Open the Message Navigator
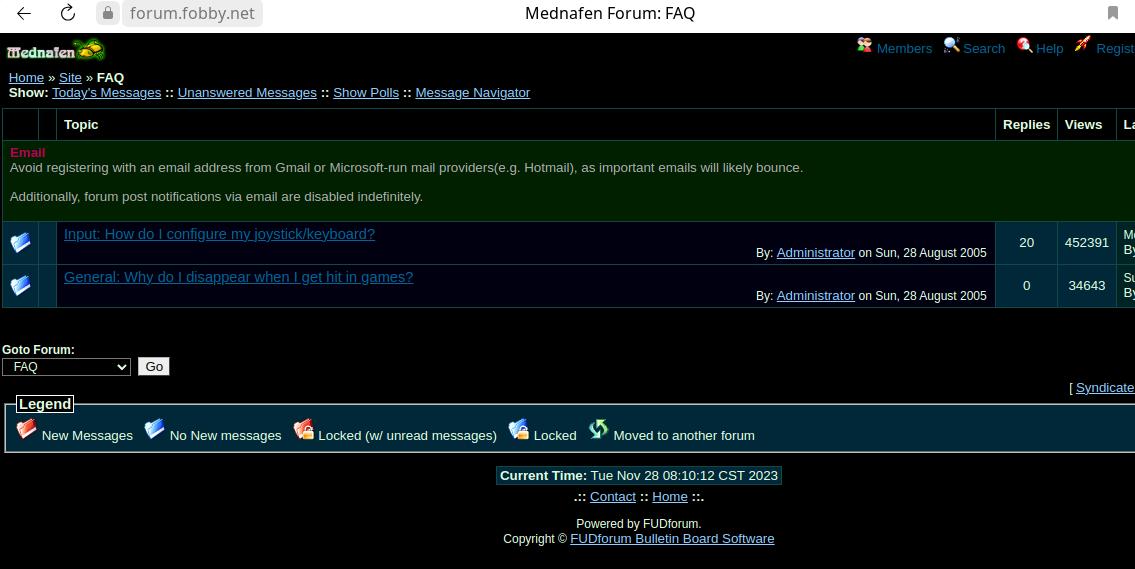 click(x=473, y=93)
